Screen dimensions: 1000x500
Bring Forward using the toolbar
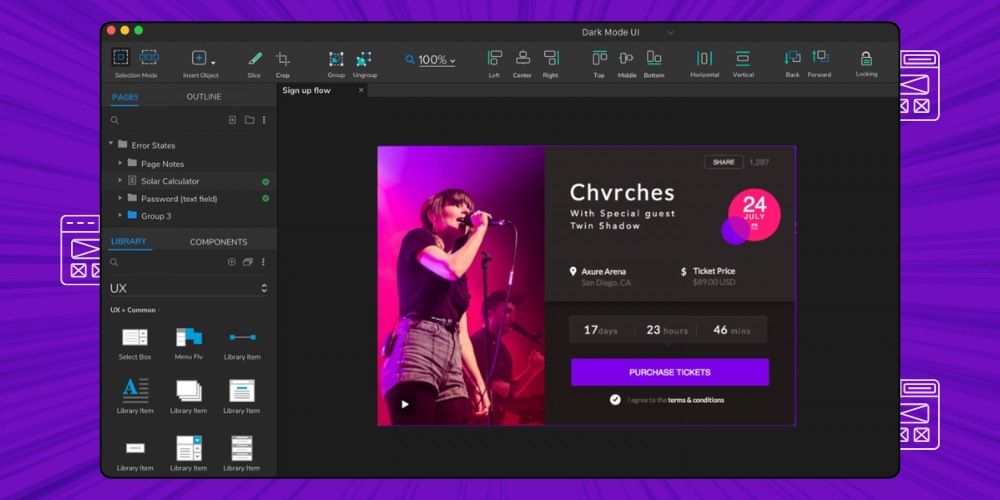(820, 57)
